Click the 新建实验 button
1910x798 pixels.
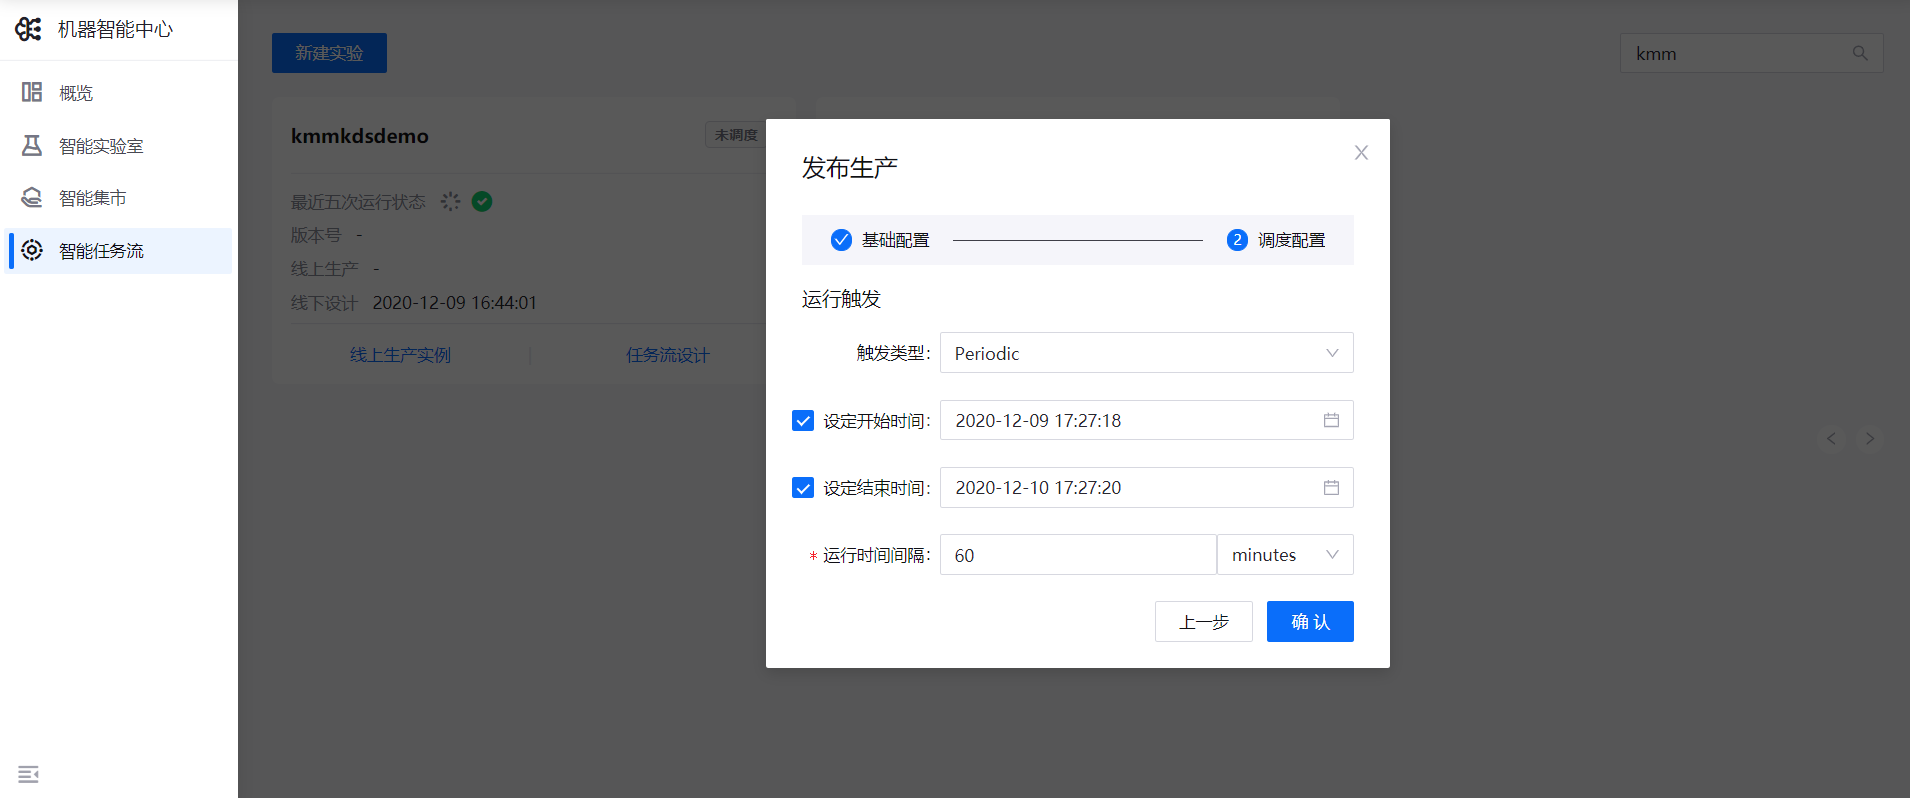click(329, 53)
